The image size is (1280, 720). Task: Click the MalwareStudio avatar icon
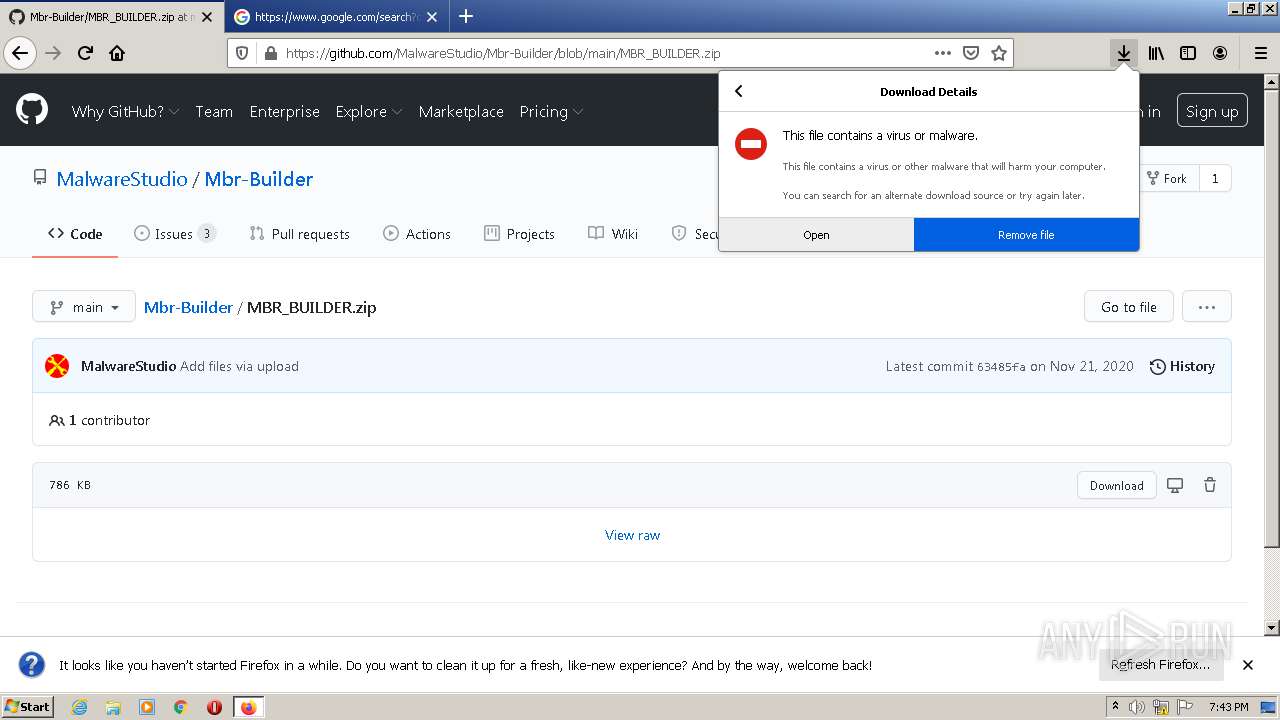[57, 366]
